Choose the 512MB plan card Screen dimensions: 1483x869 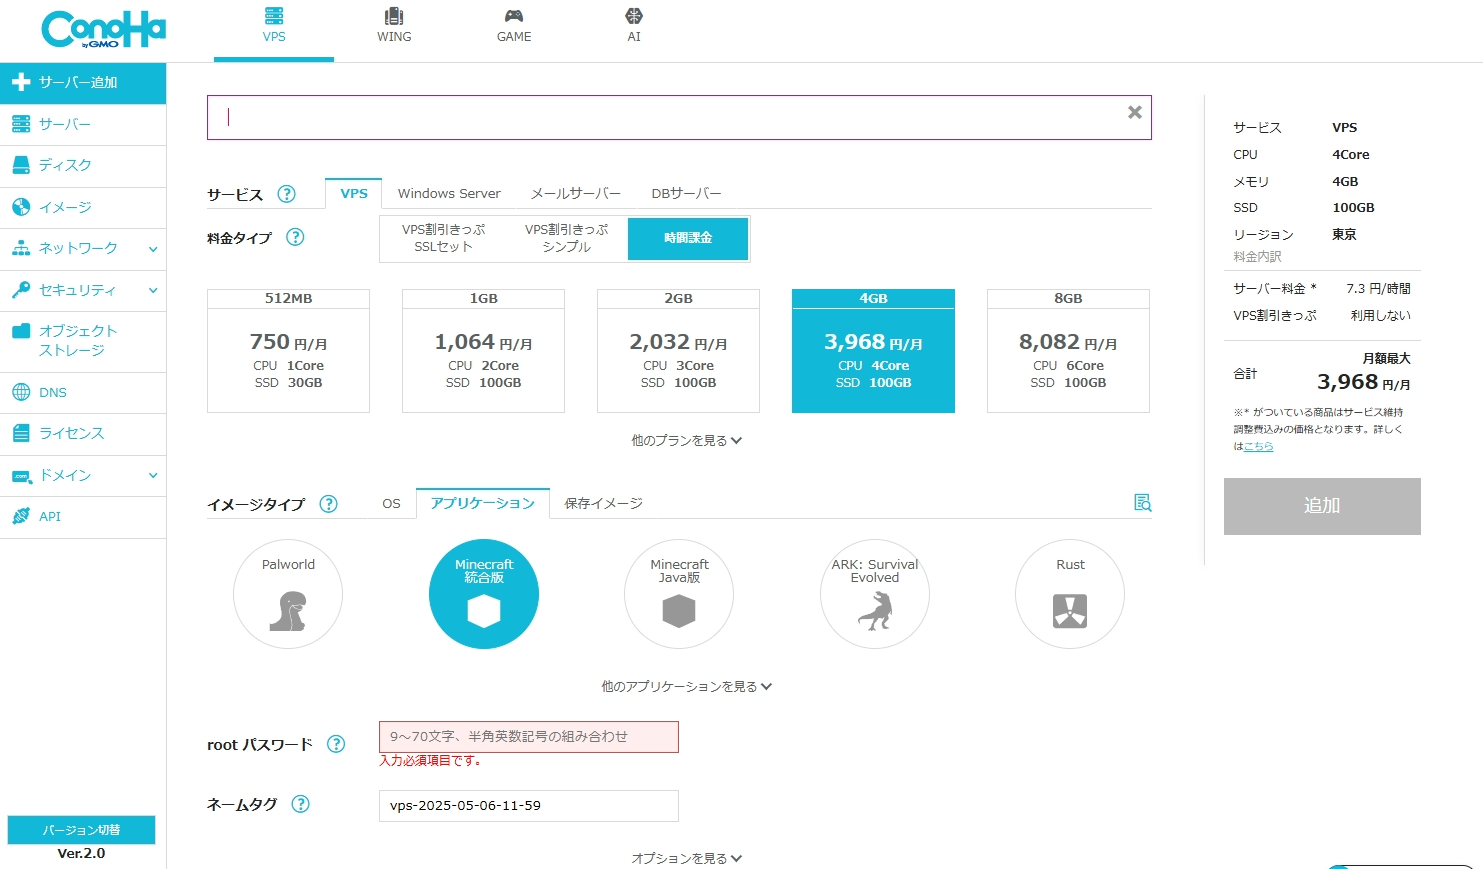pos(288,351)
